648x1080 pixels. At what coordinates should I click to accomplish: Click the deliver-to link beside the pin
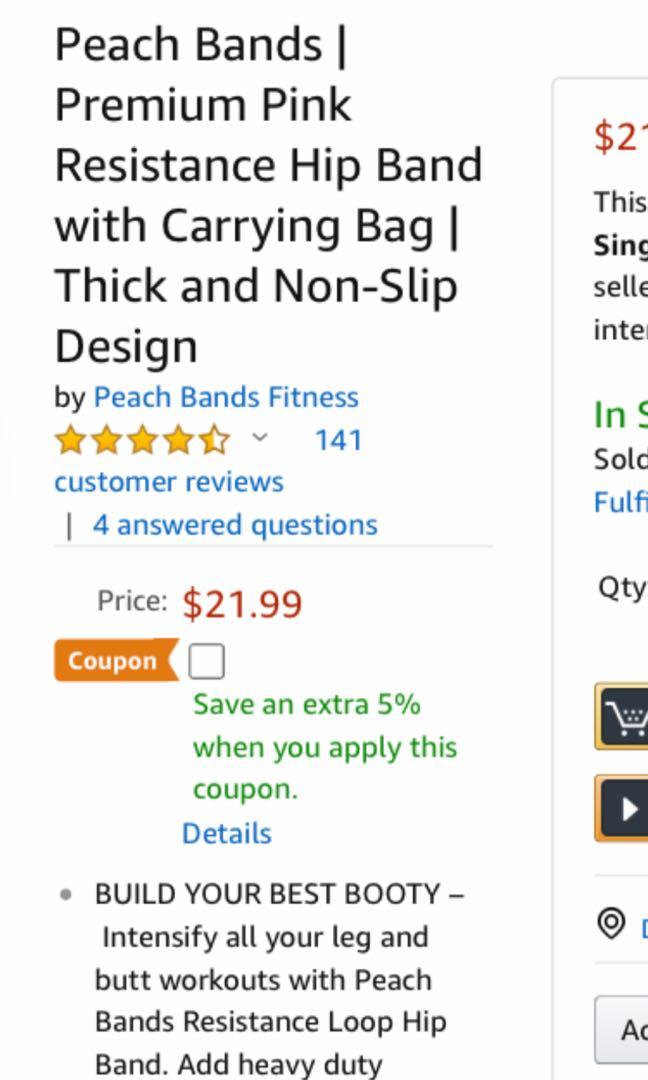[x=644, y=926]
